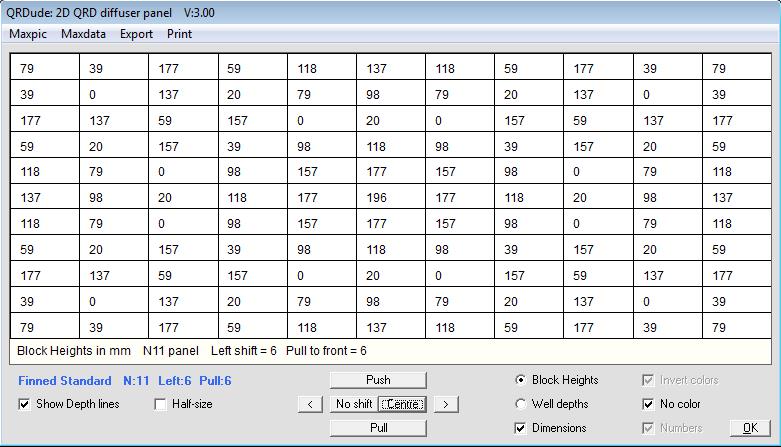Open the Export menu
Viewport: 781px width, 447px height.
tap(136, 34)
